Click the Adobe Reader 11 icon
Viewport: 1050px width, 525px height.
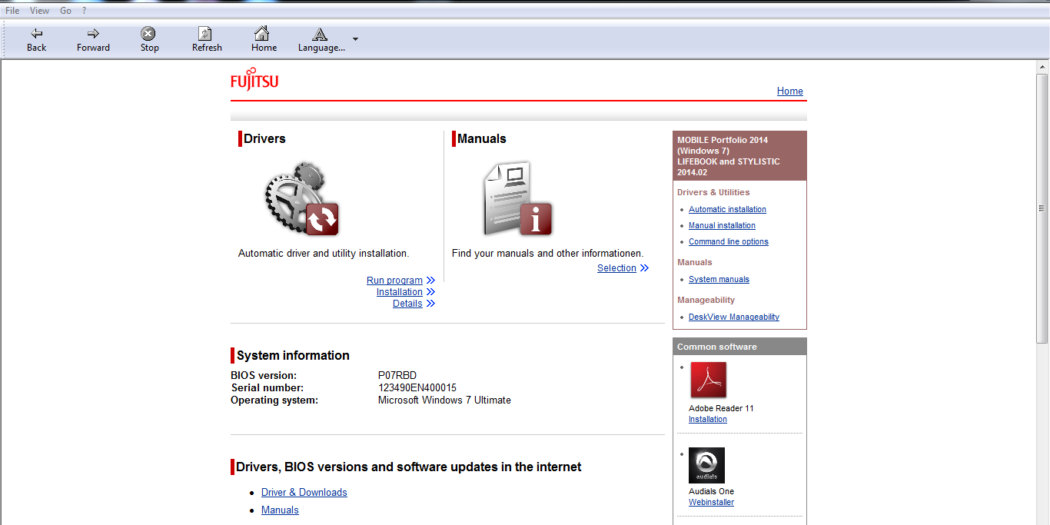(x=708, y=380)
